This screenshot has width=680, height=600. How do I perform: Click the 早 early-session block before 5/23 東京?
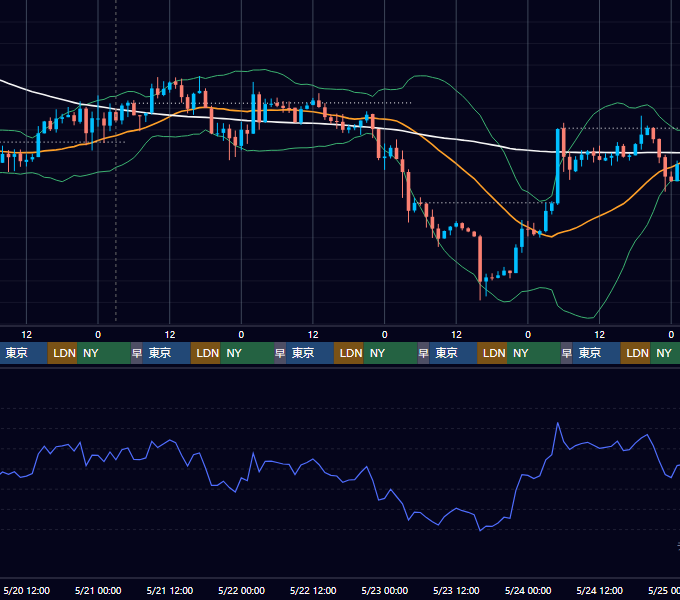pos(423,353)
